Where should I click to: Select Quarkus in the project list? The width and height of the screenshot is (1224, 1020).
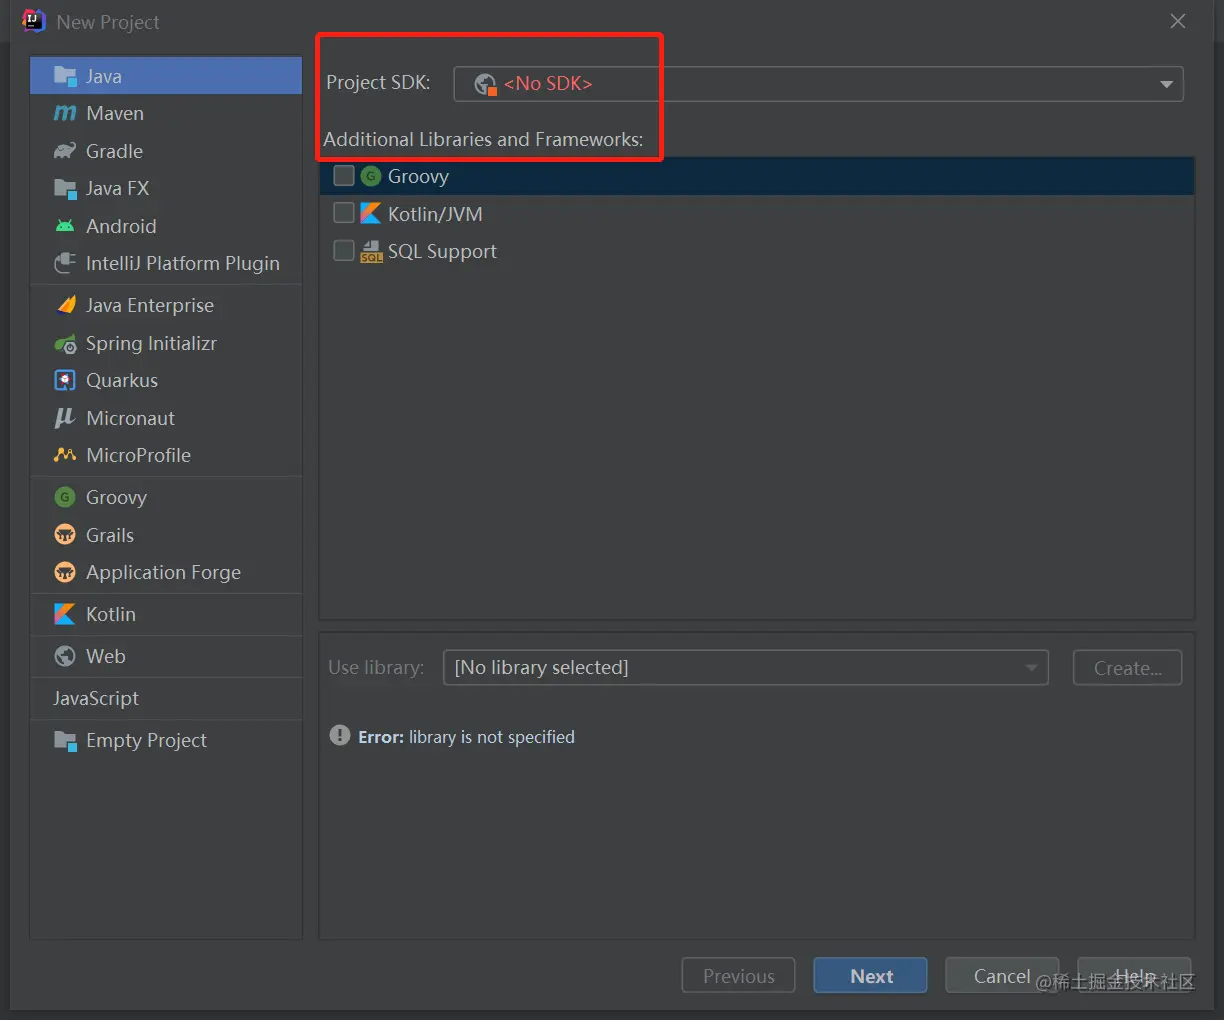click(166, 380)
